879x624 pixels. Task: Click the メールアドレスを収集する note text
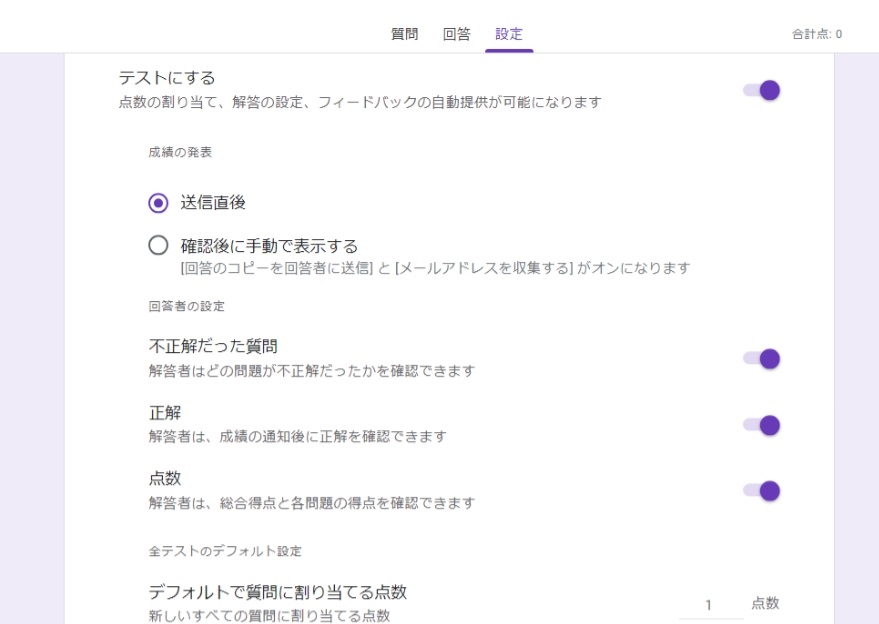436,269
